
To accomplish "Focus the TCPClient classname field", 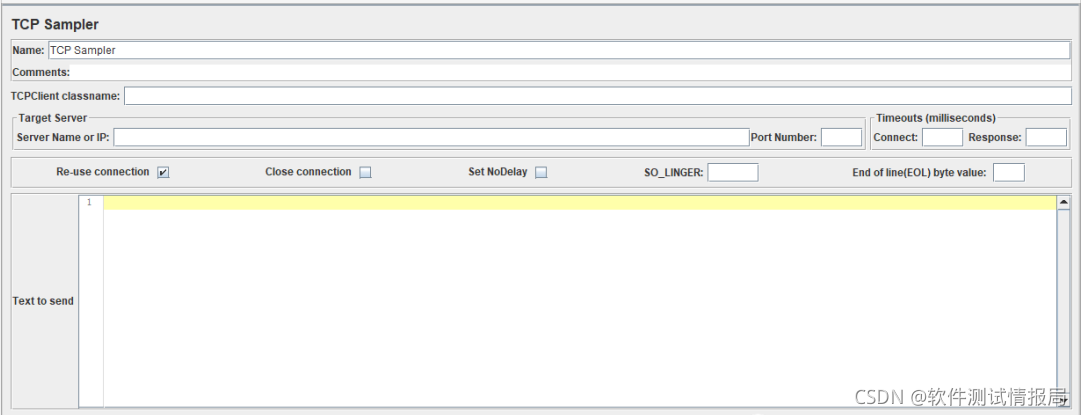I will [598, 96].
